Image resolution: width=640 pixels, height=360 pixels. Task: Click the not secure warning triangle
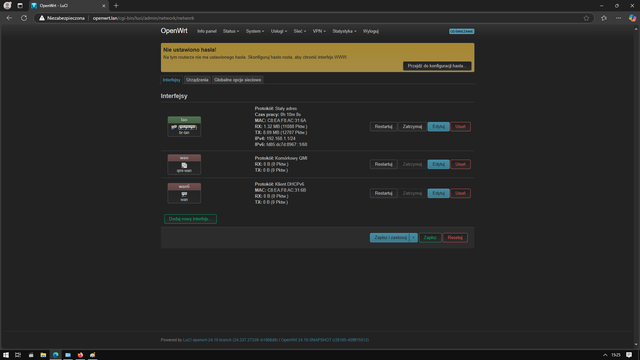pos(42,18)
